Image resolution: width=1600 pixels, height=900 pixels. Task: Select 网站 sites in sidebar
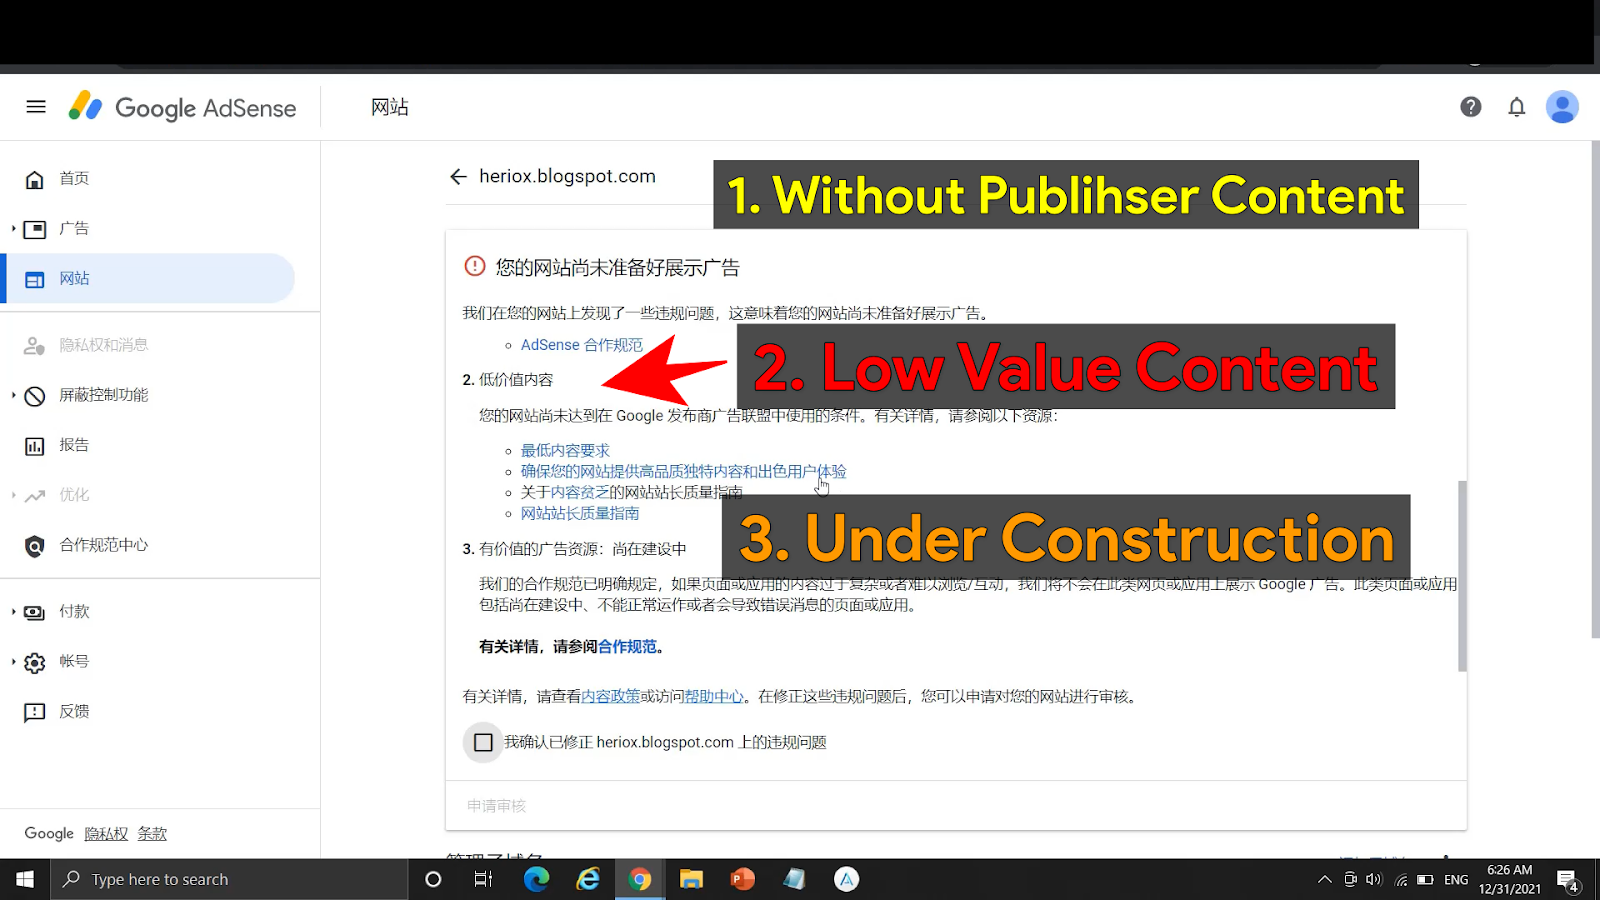(x=148, y=279)
